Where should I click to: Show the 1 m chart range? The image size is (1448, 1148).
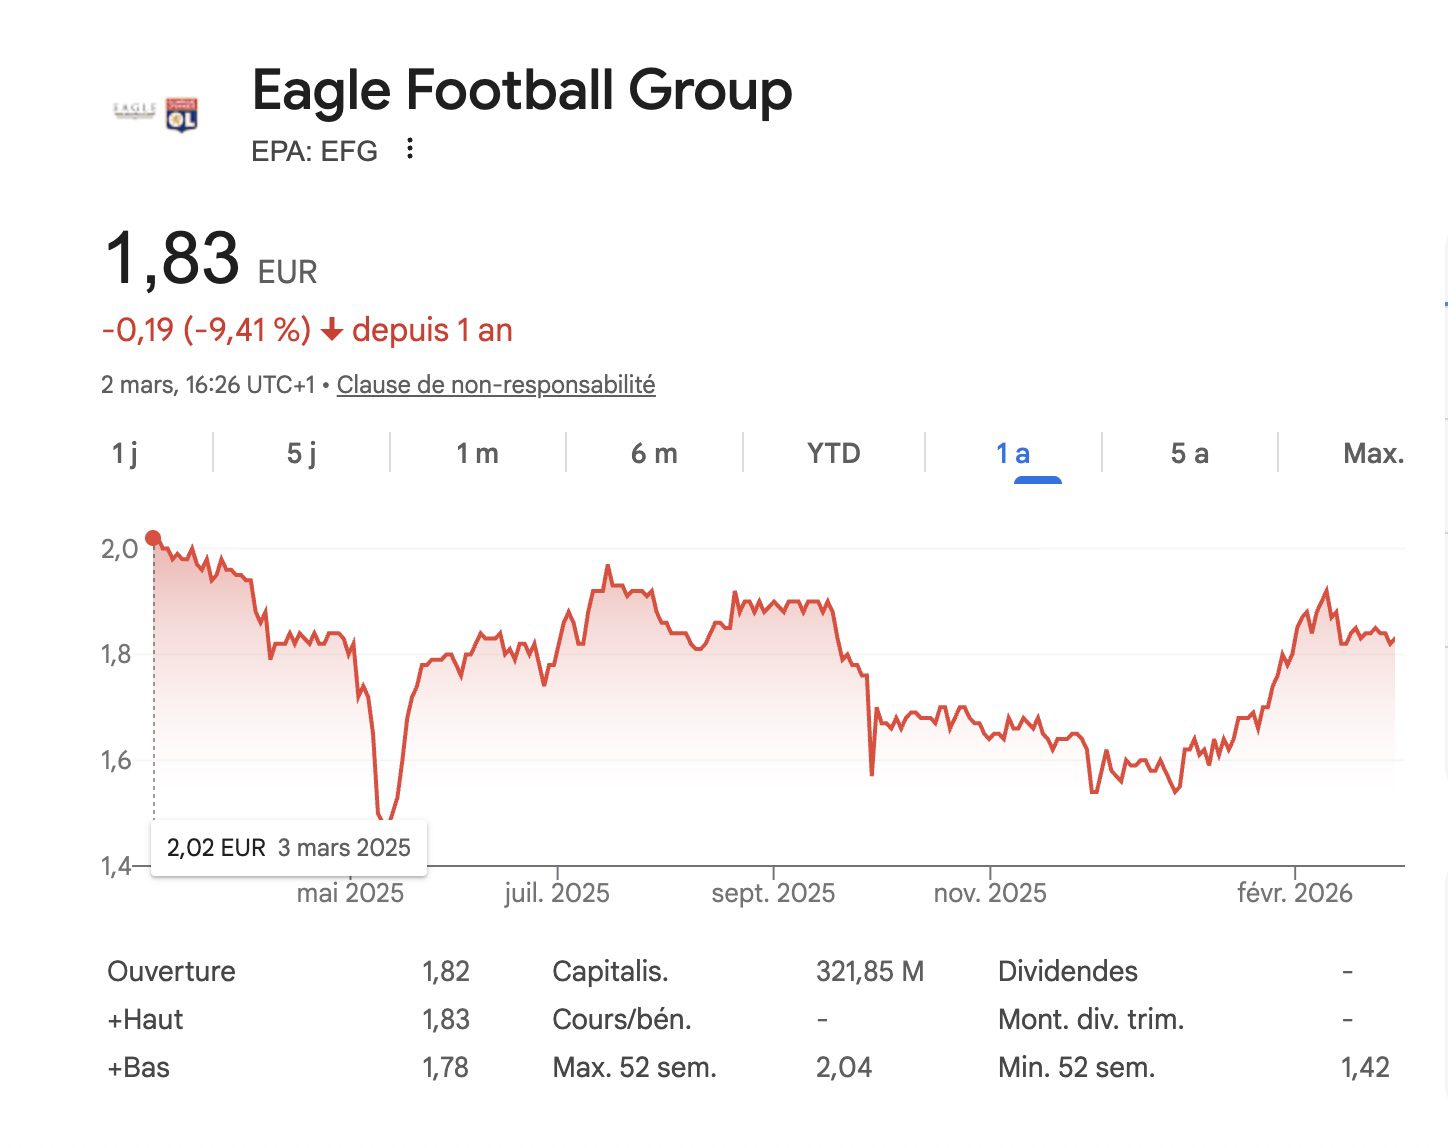[x=477, y=454]
